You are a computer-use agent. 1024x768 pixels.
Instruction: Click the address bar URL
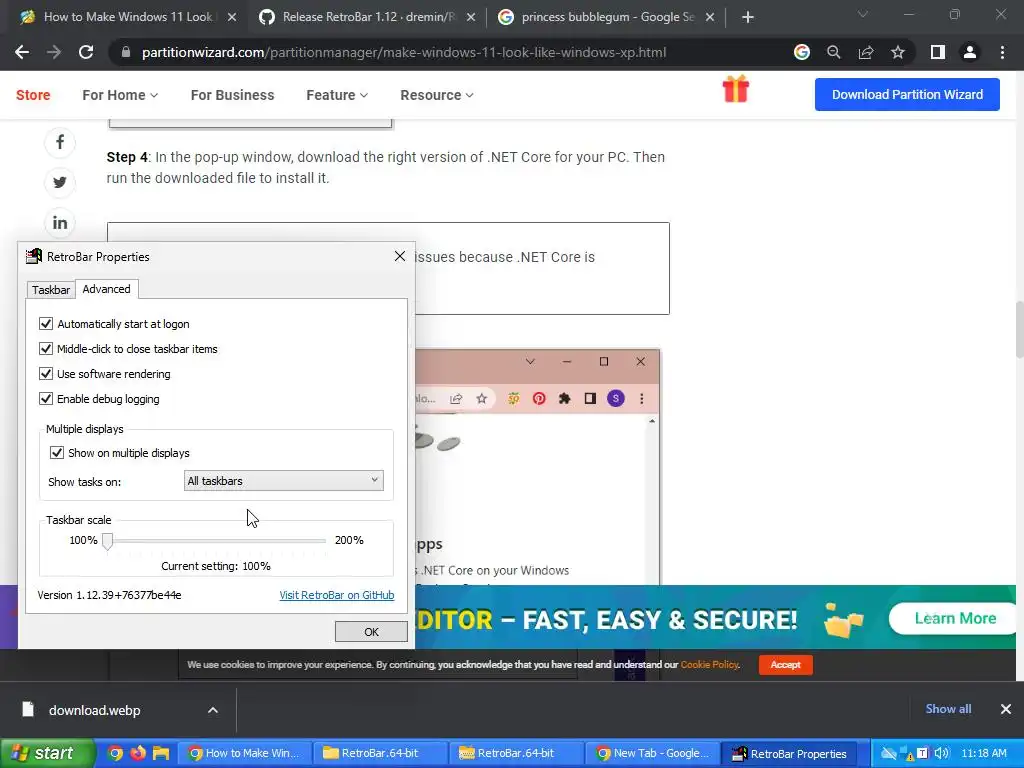(404, 52)
